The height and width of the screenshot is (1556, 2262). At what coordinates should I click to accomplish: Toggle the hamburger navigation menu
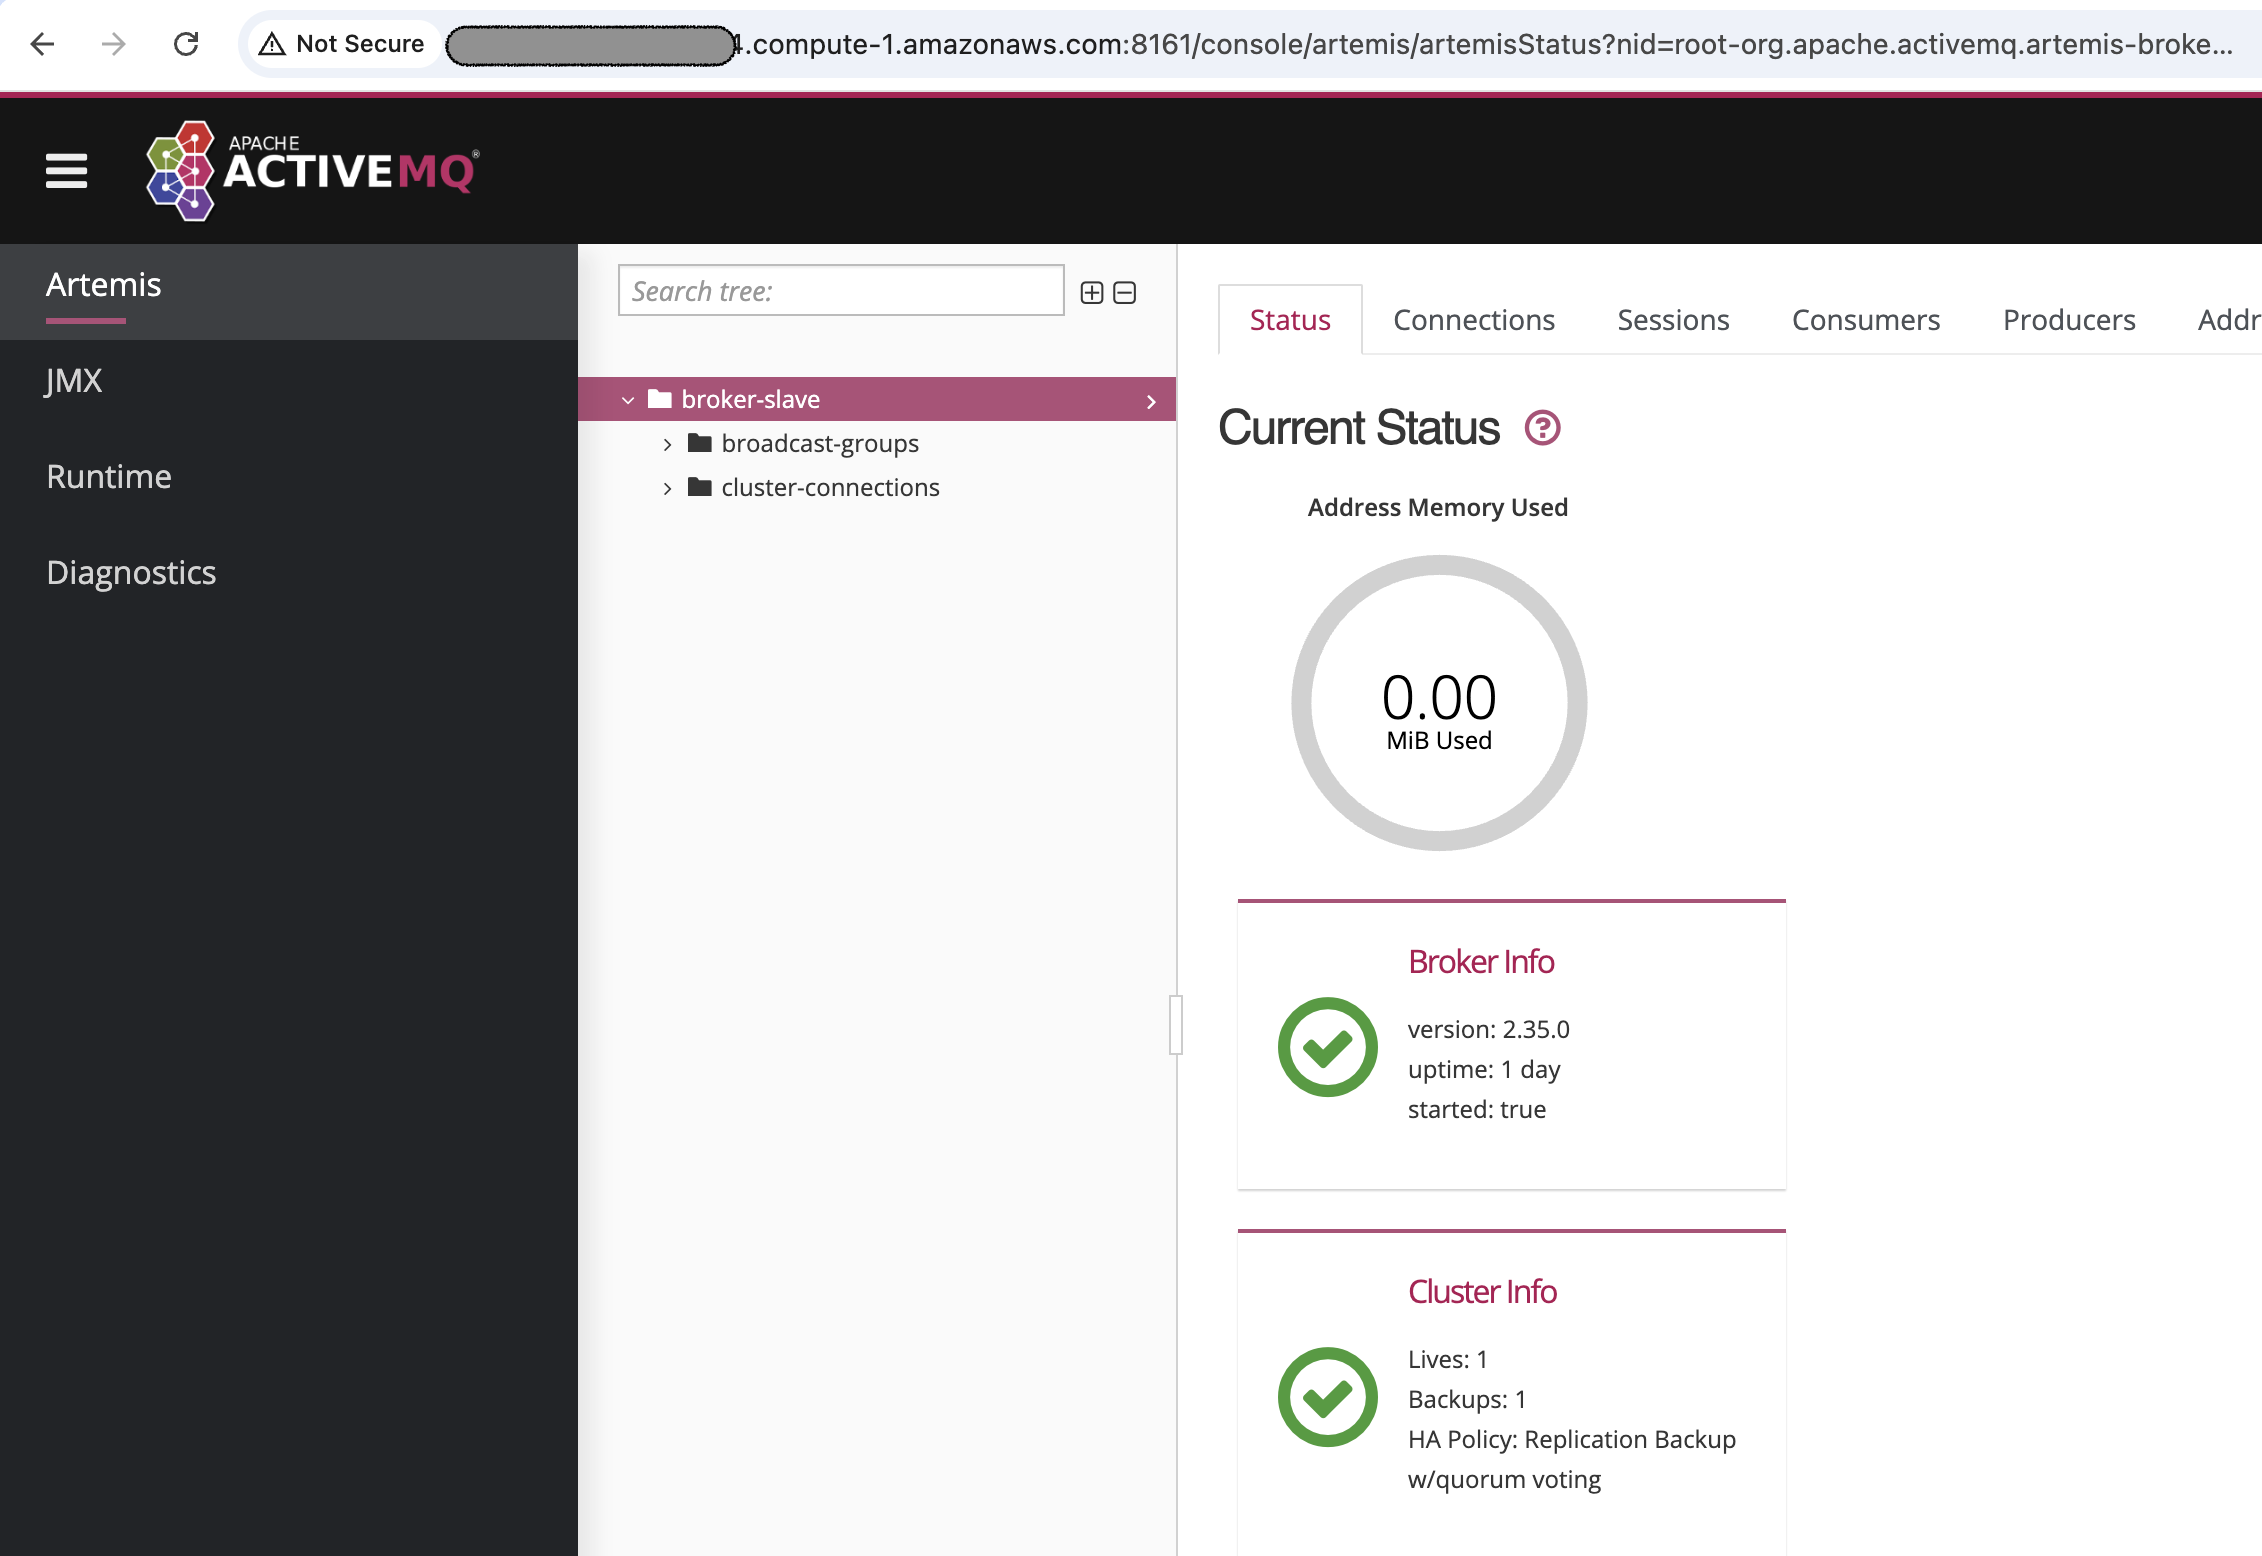tap(66, 171)
